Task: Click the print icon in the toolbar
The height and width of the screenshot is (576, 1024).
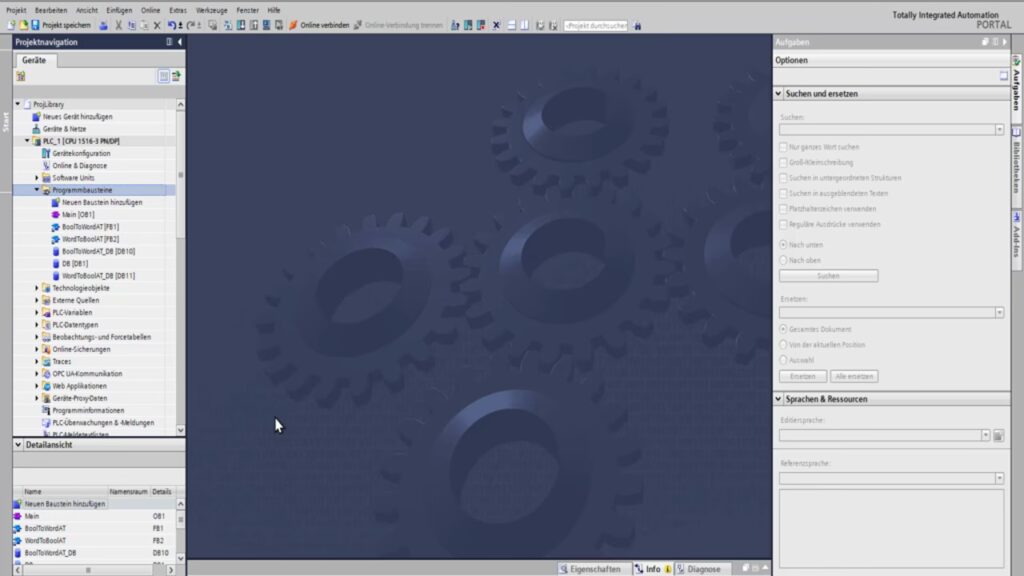Action: coord(104,25)
